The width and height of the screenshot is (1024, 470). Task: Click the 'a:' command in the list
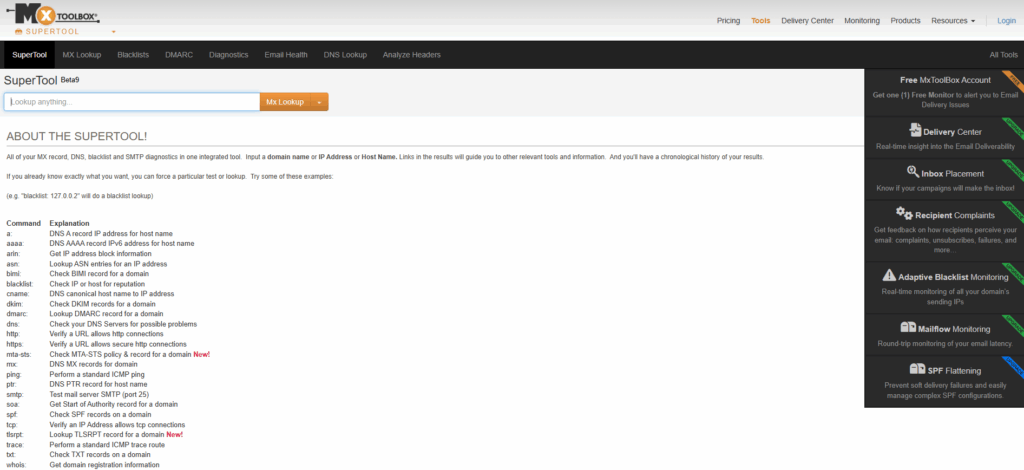[9, 233]
